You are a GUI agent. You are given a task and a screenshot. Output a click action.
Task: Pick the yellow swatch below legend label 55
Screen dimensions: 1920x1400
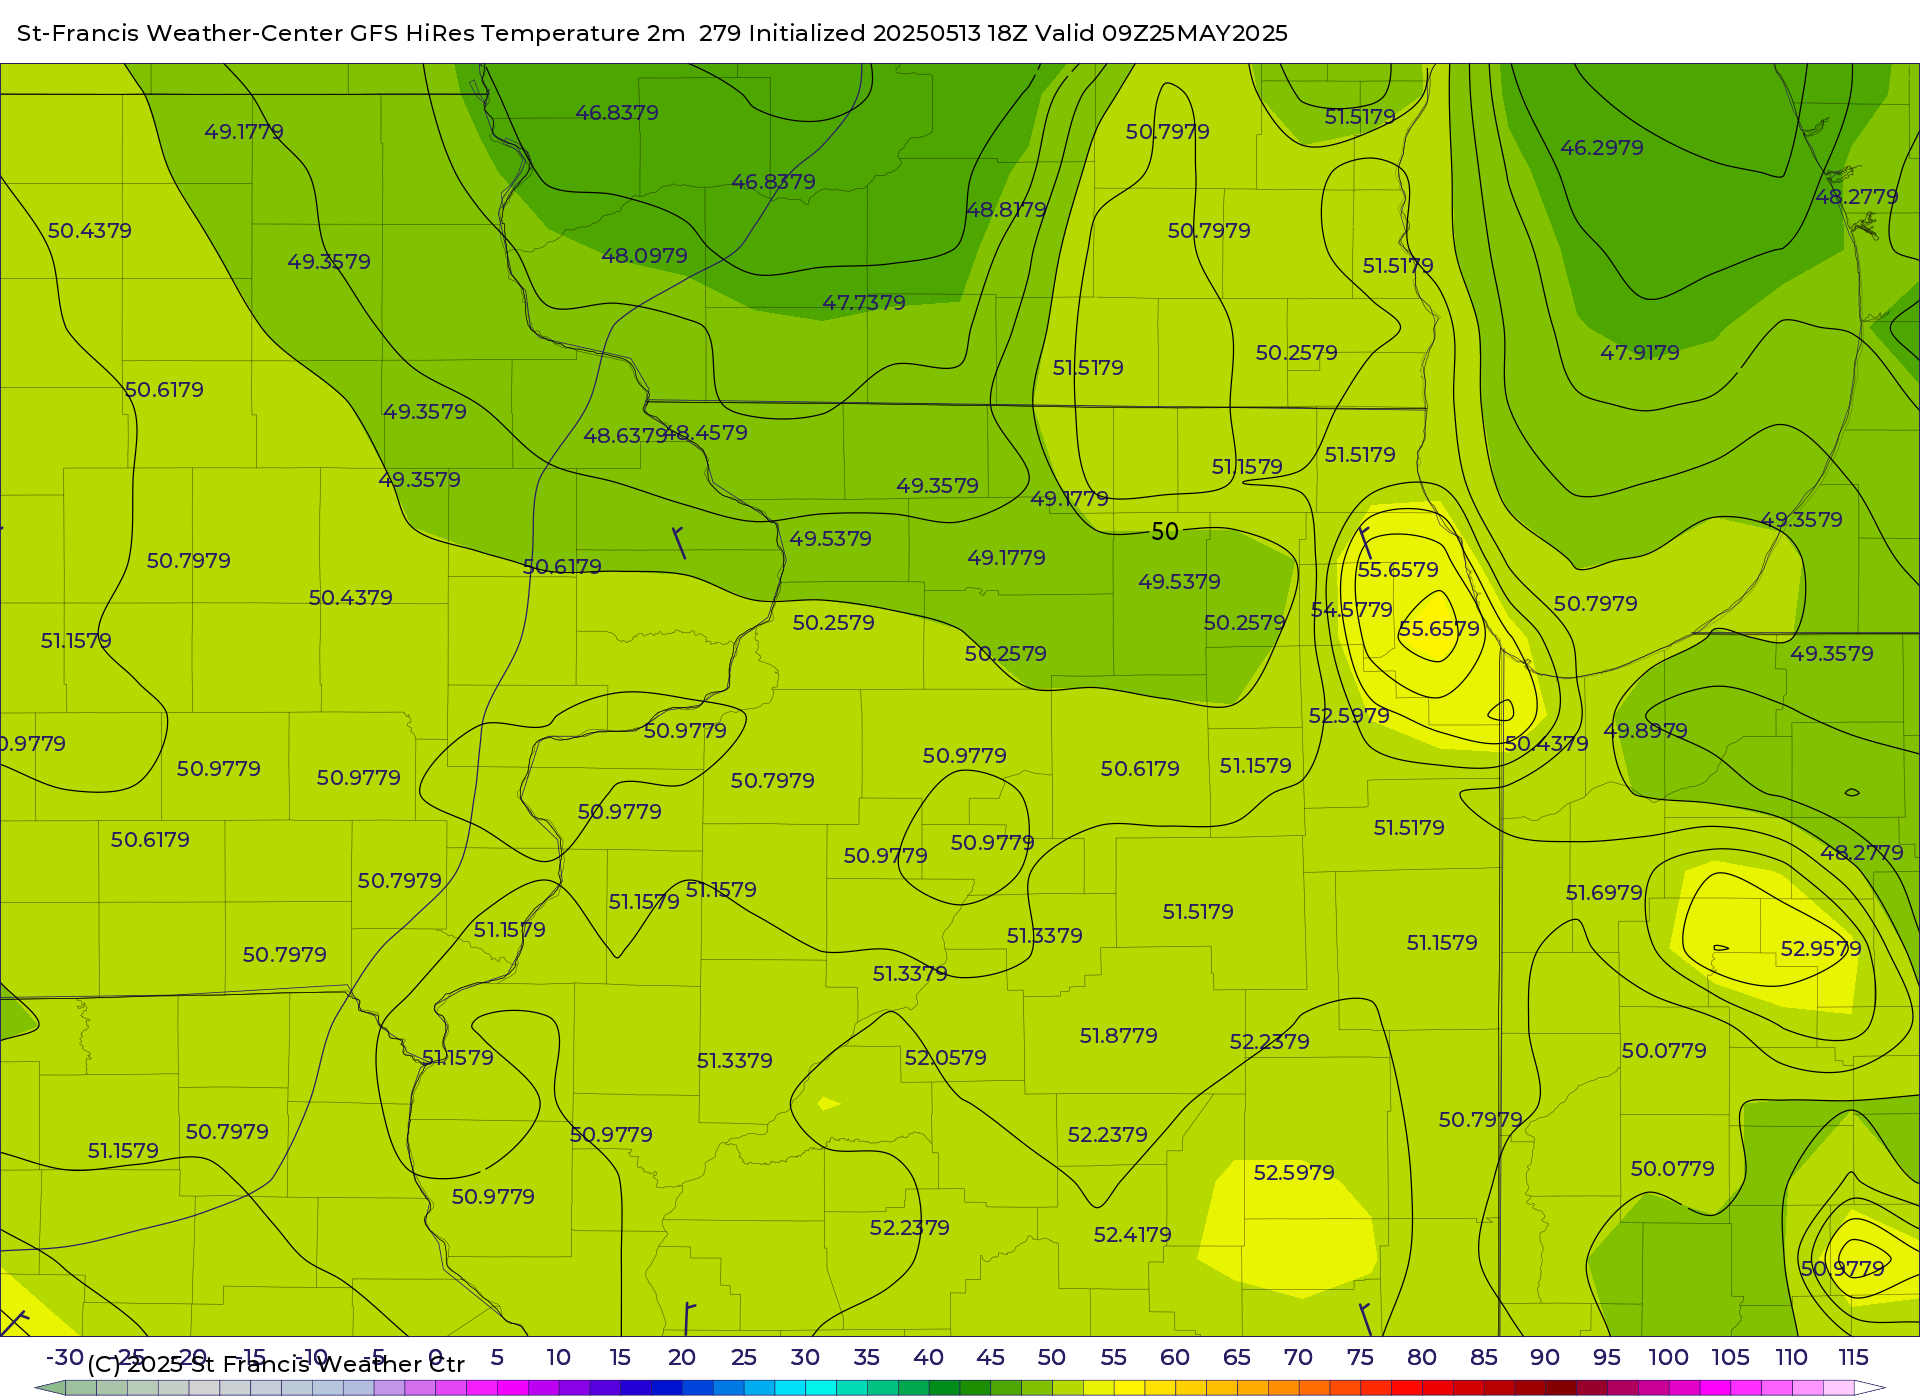tap(1130, 1388)
